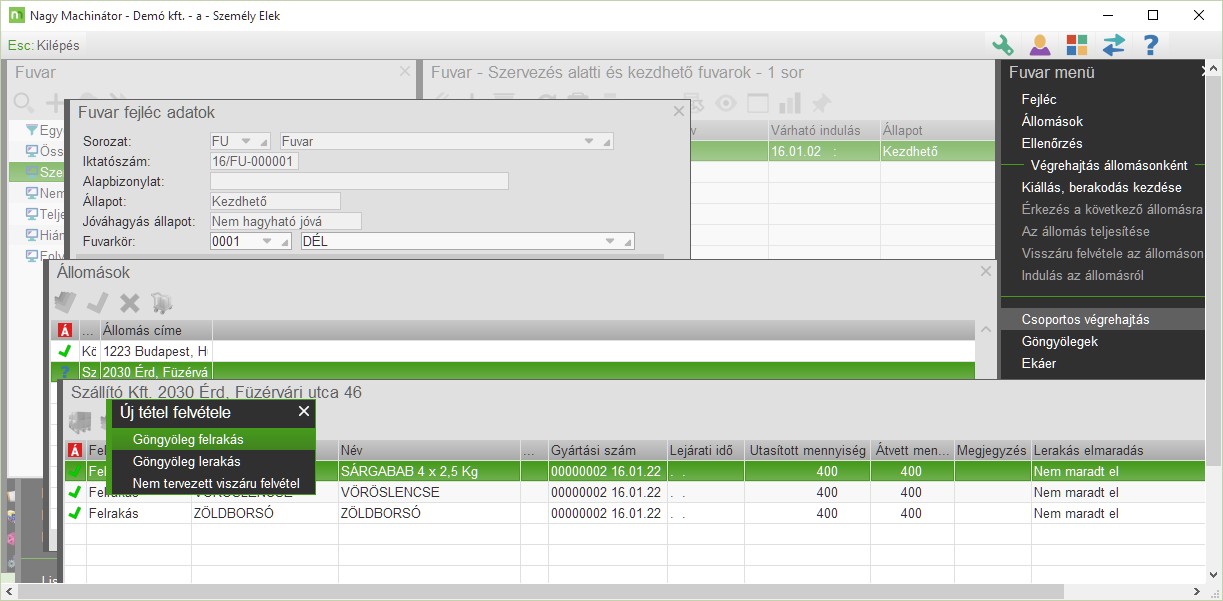The height and width of the screenshot is (601, 1223).
Task: Close the left Fuvar panel
Action: 404,72
